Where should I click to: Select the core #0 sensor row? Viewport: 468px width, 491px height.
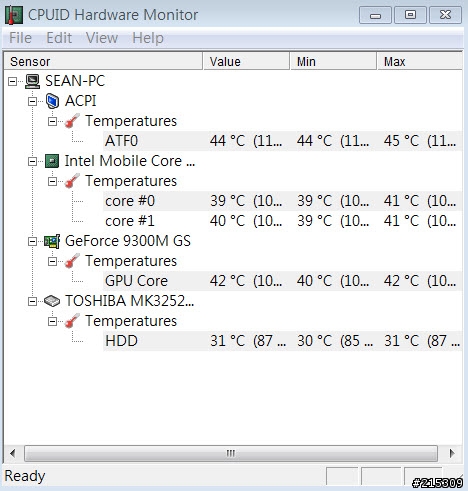click(x=283, y=201)
